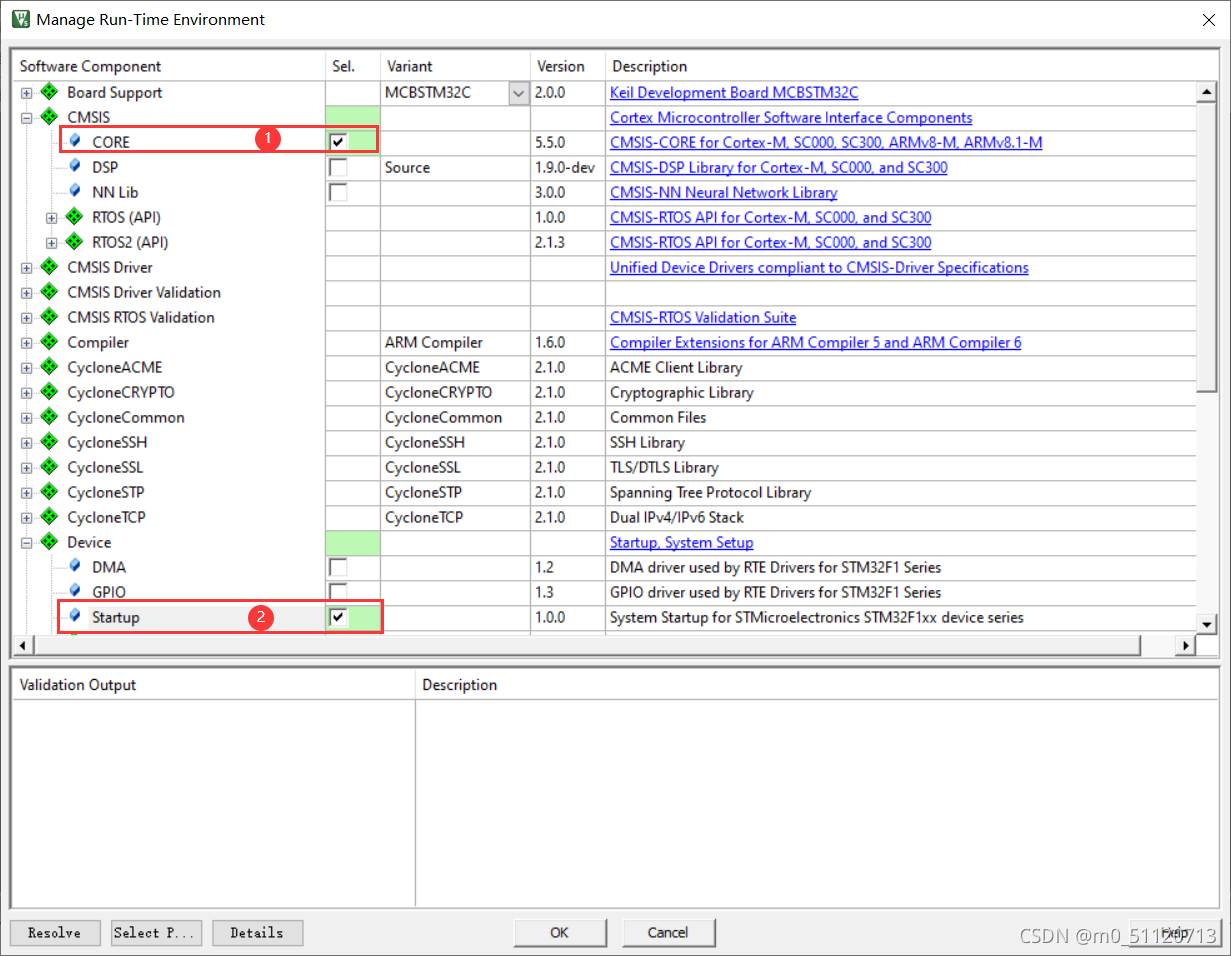Click the RTOS2 (API) diamond icon

tap(74, 242)
